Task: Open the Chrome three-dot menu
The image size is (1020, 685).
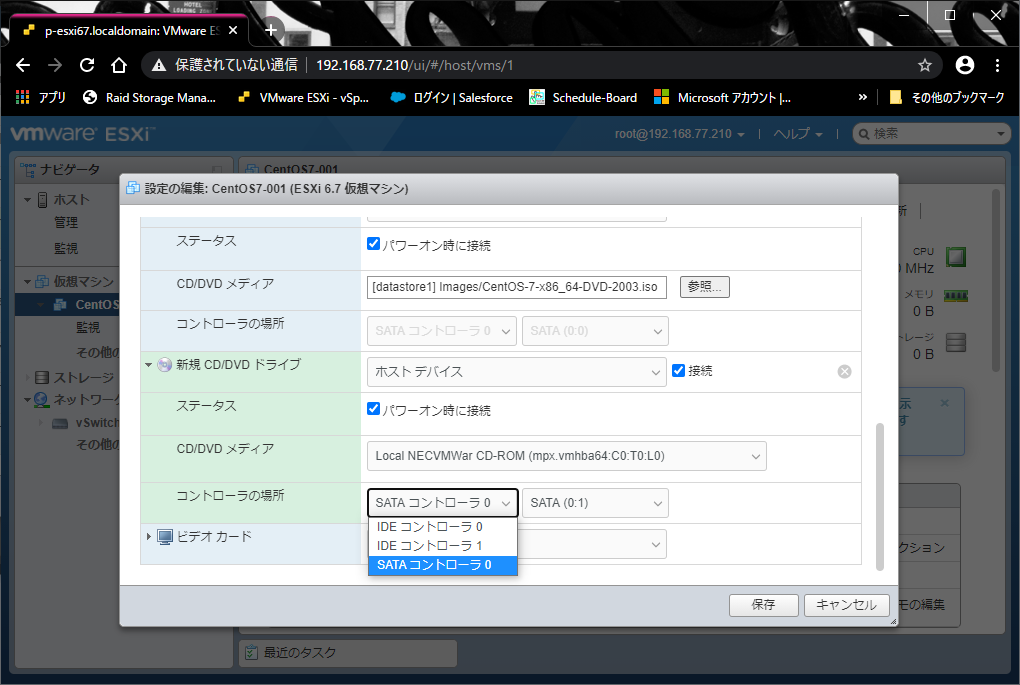Action: click(x=997, y=65)
